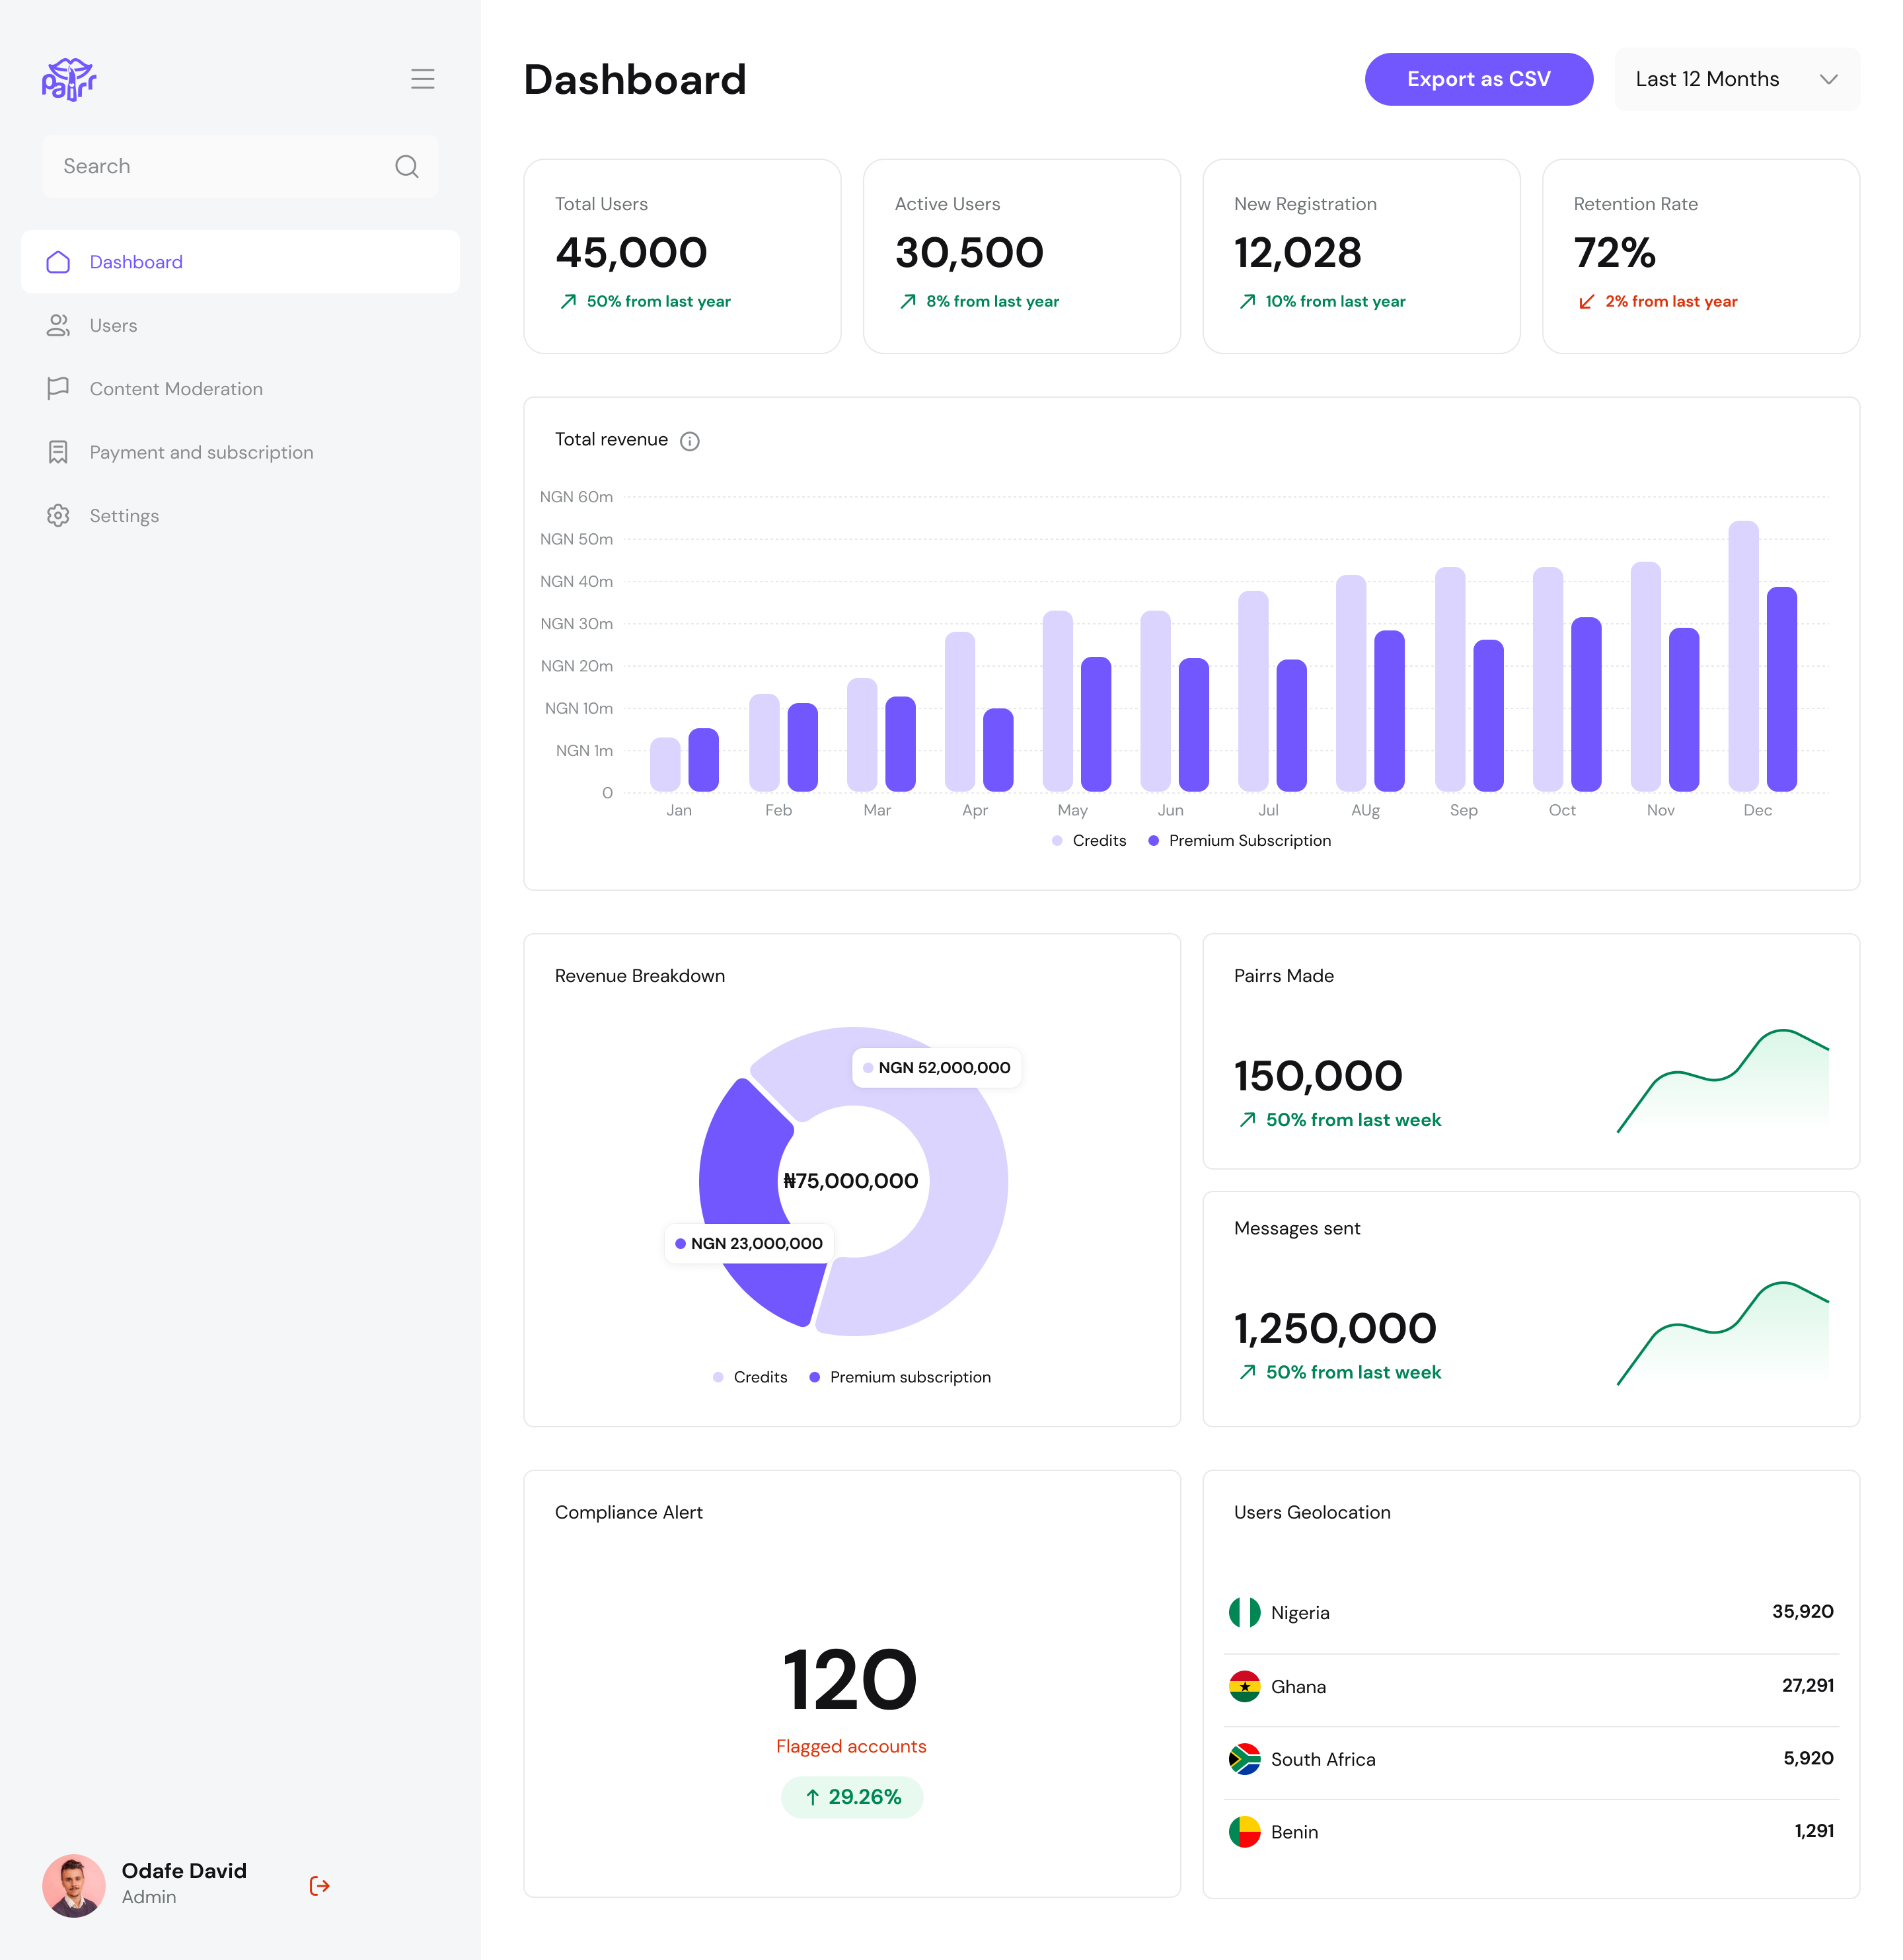Click the 45,000 Total Users value
The height and width of the screenshot is (1960, 1903).
click(631, 252)
